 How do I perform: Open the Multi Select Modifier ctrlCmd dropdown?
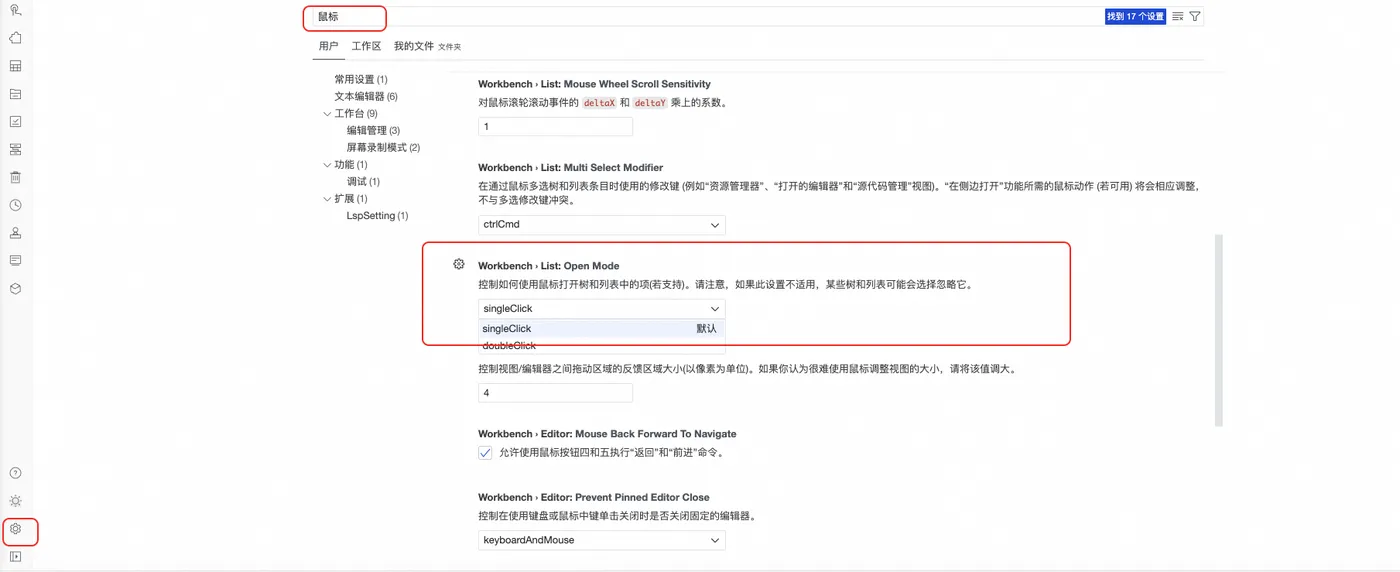pos(602,225)
